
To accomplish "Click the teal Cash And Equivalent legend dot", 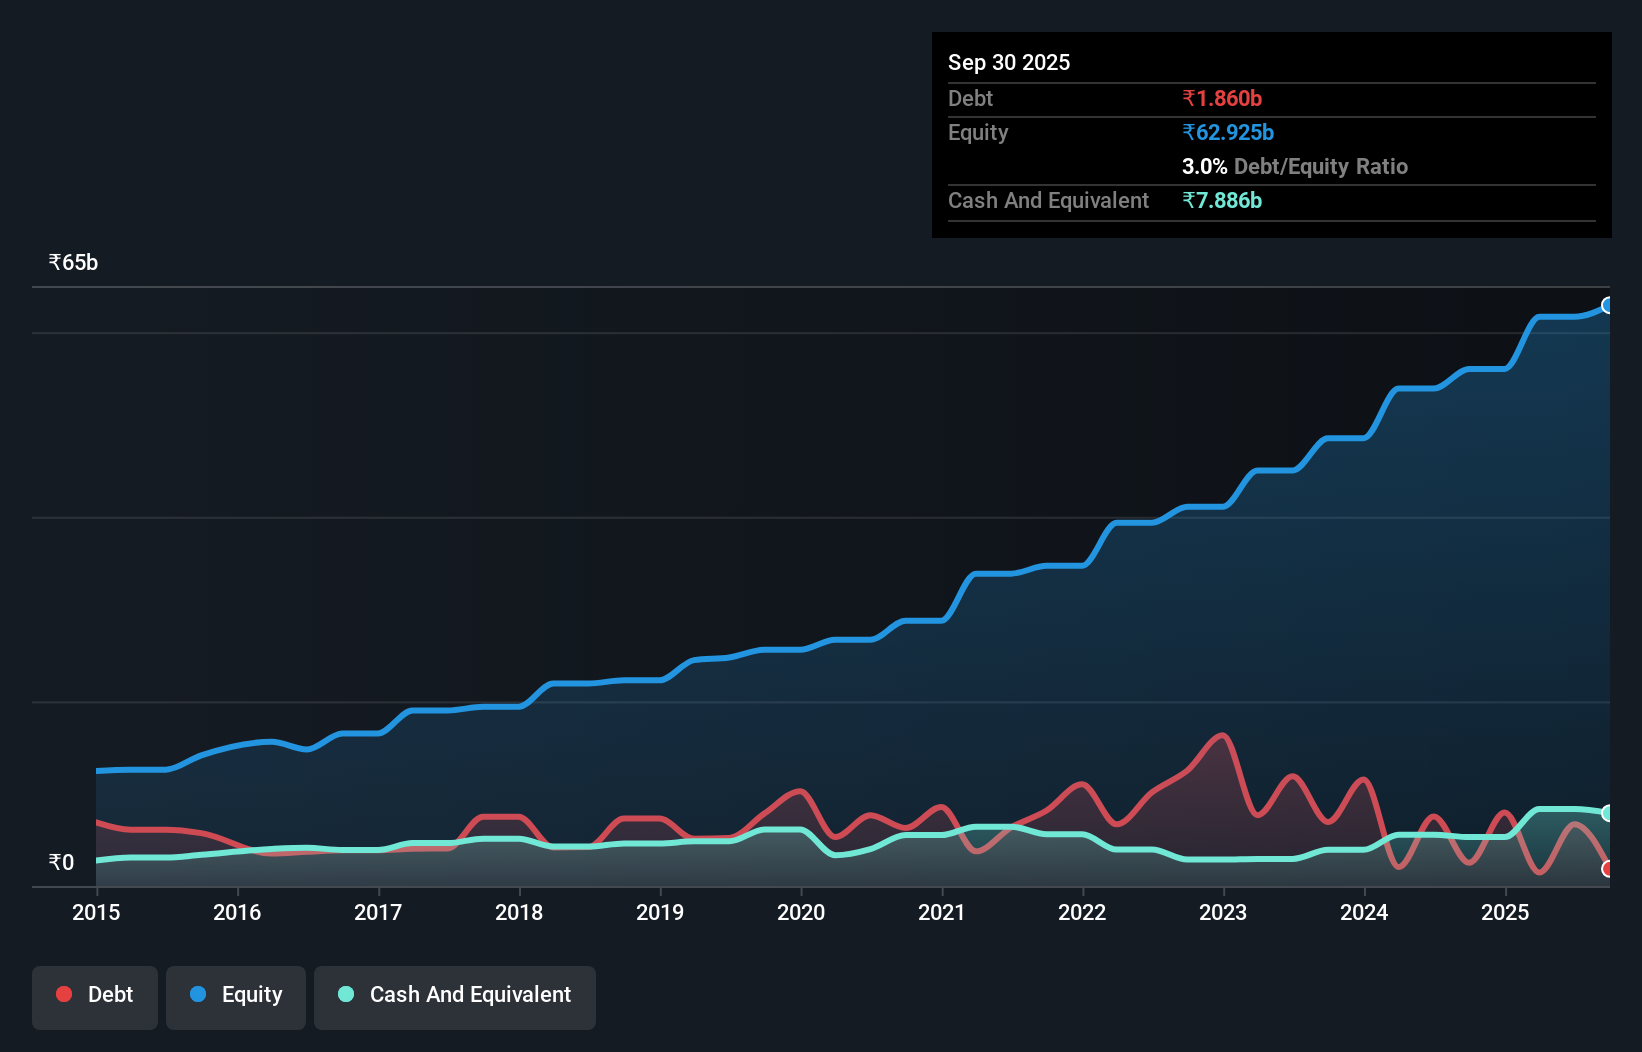I will coord(344,995).
